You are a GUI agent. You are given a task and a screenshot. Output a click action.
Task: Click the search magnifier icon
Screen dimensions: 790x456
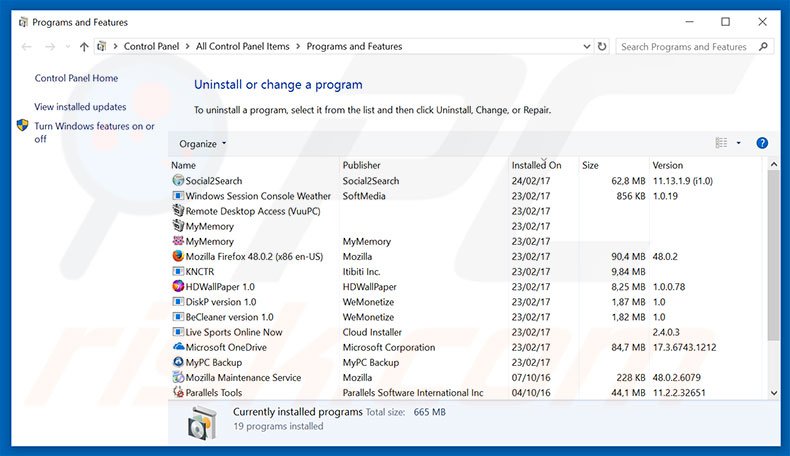(763, 46)
